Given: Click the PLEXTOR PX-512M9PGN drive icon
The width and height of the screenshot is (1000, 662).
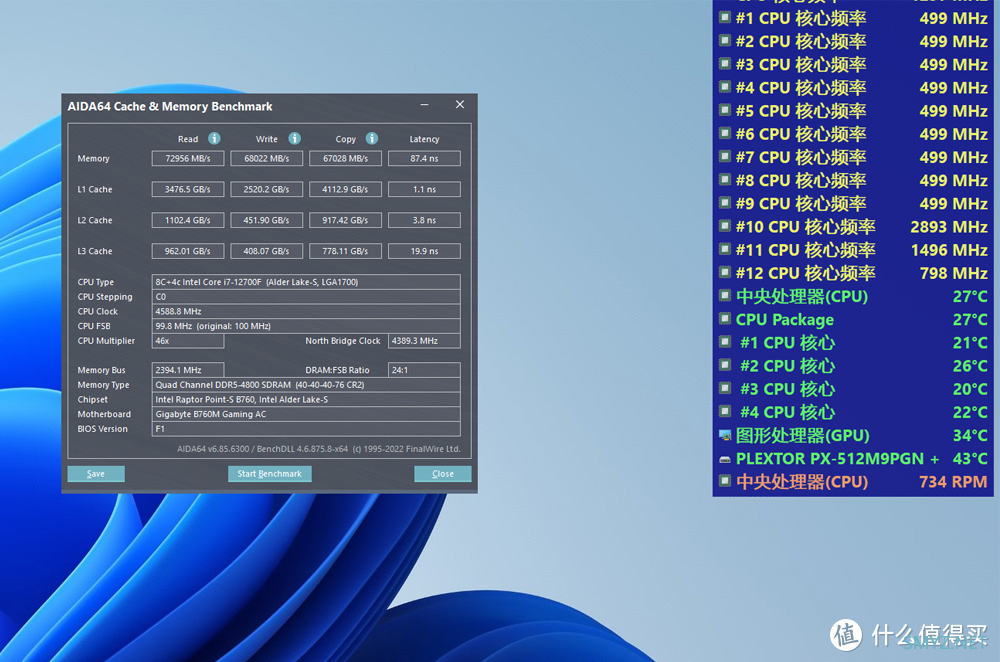Looking at the screenshot, I should pyautogui.click(x=724, y=459).
